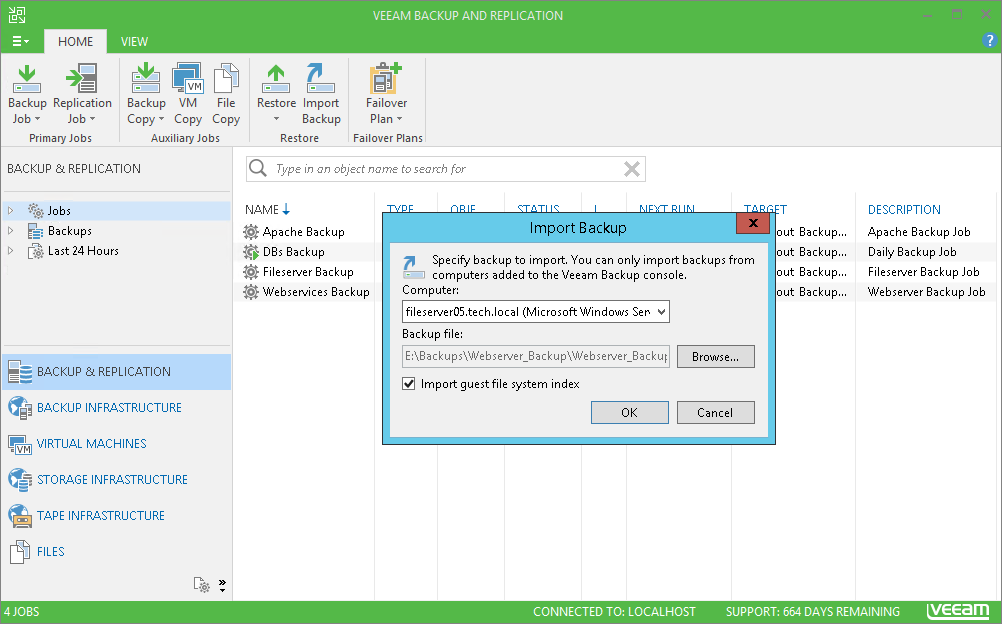Toggle Import guest file system index checkbox
Screen dimensions: 1002x624
(409, 384)
